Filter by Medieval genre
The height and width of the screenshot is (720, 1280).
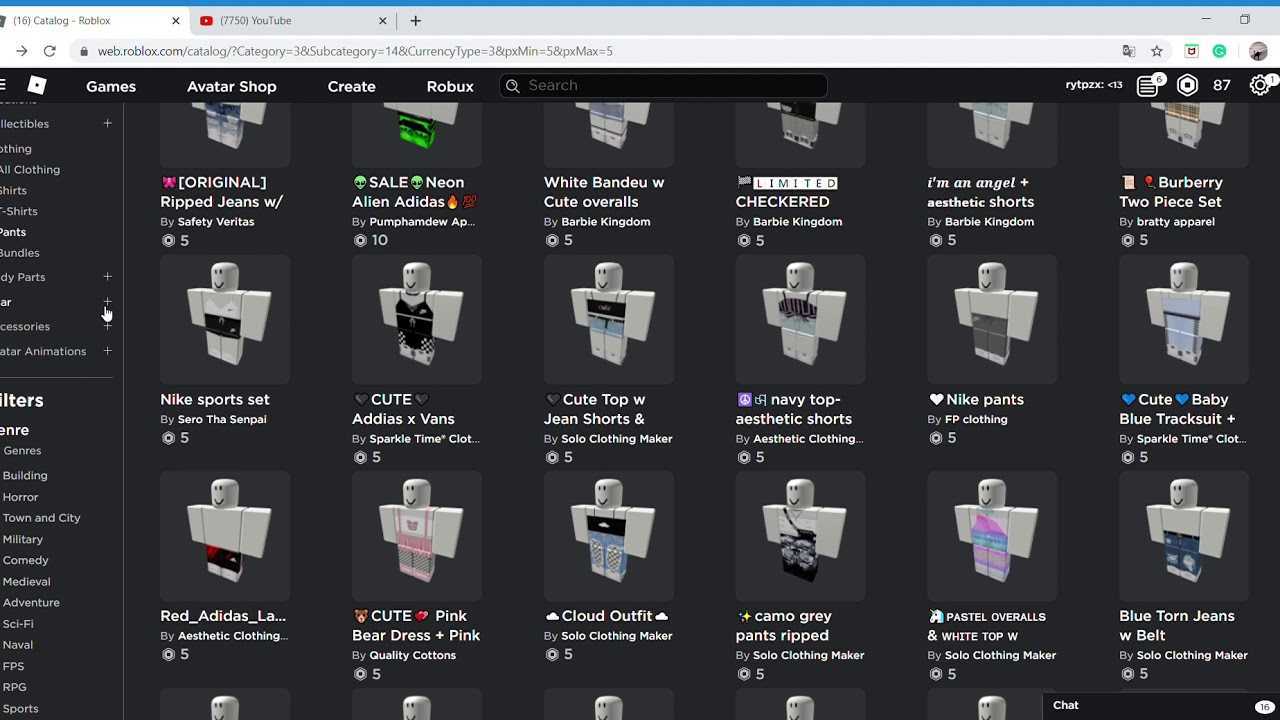click(x=27, y=581)
